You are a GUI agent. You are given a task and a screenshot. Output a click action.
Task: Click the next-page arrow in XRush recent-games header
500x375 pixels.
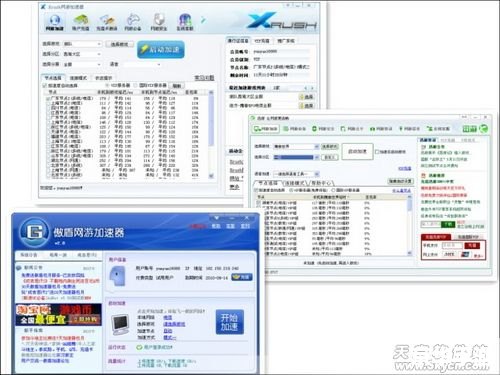pyautogui.click(x=312, y=88)
